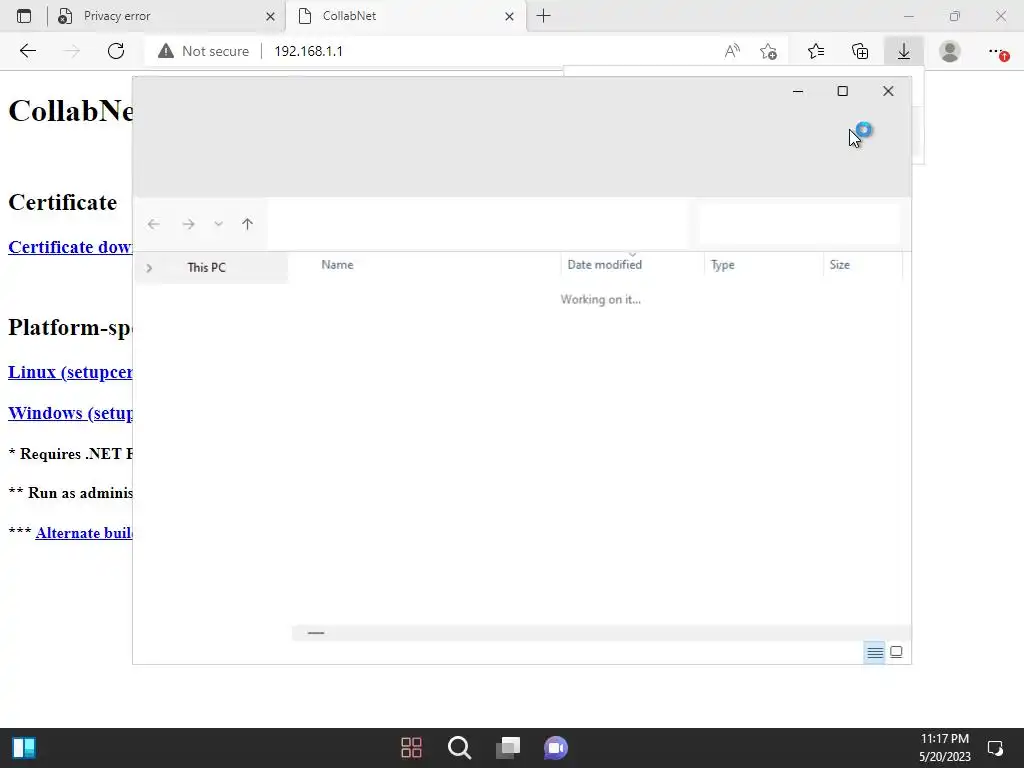Open recent locations dropdown in explorer
1024x768 pixels.
click(219, 224)
